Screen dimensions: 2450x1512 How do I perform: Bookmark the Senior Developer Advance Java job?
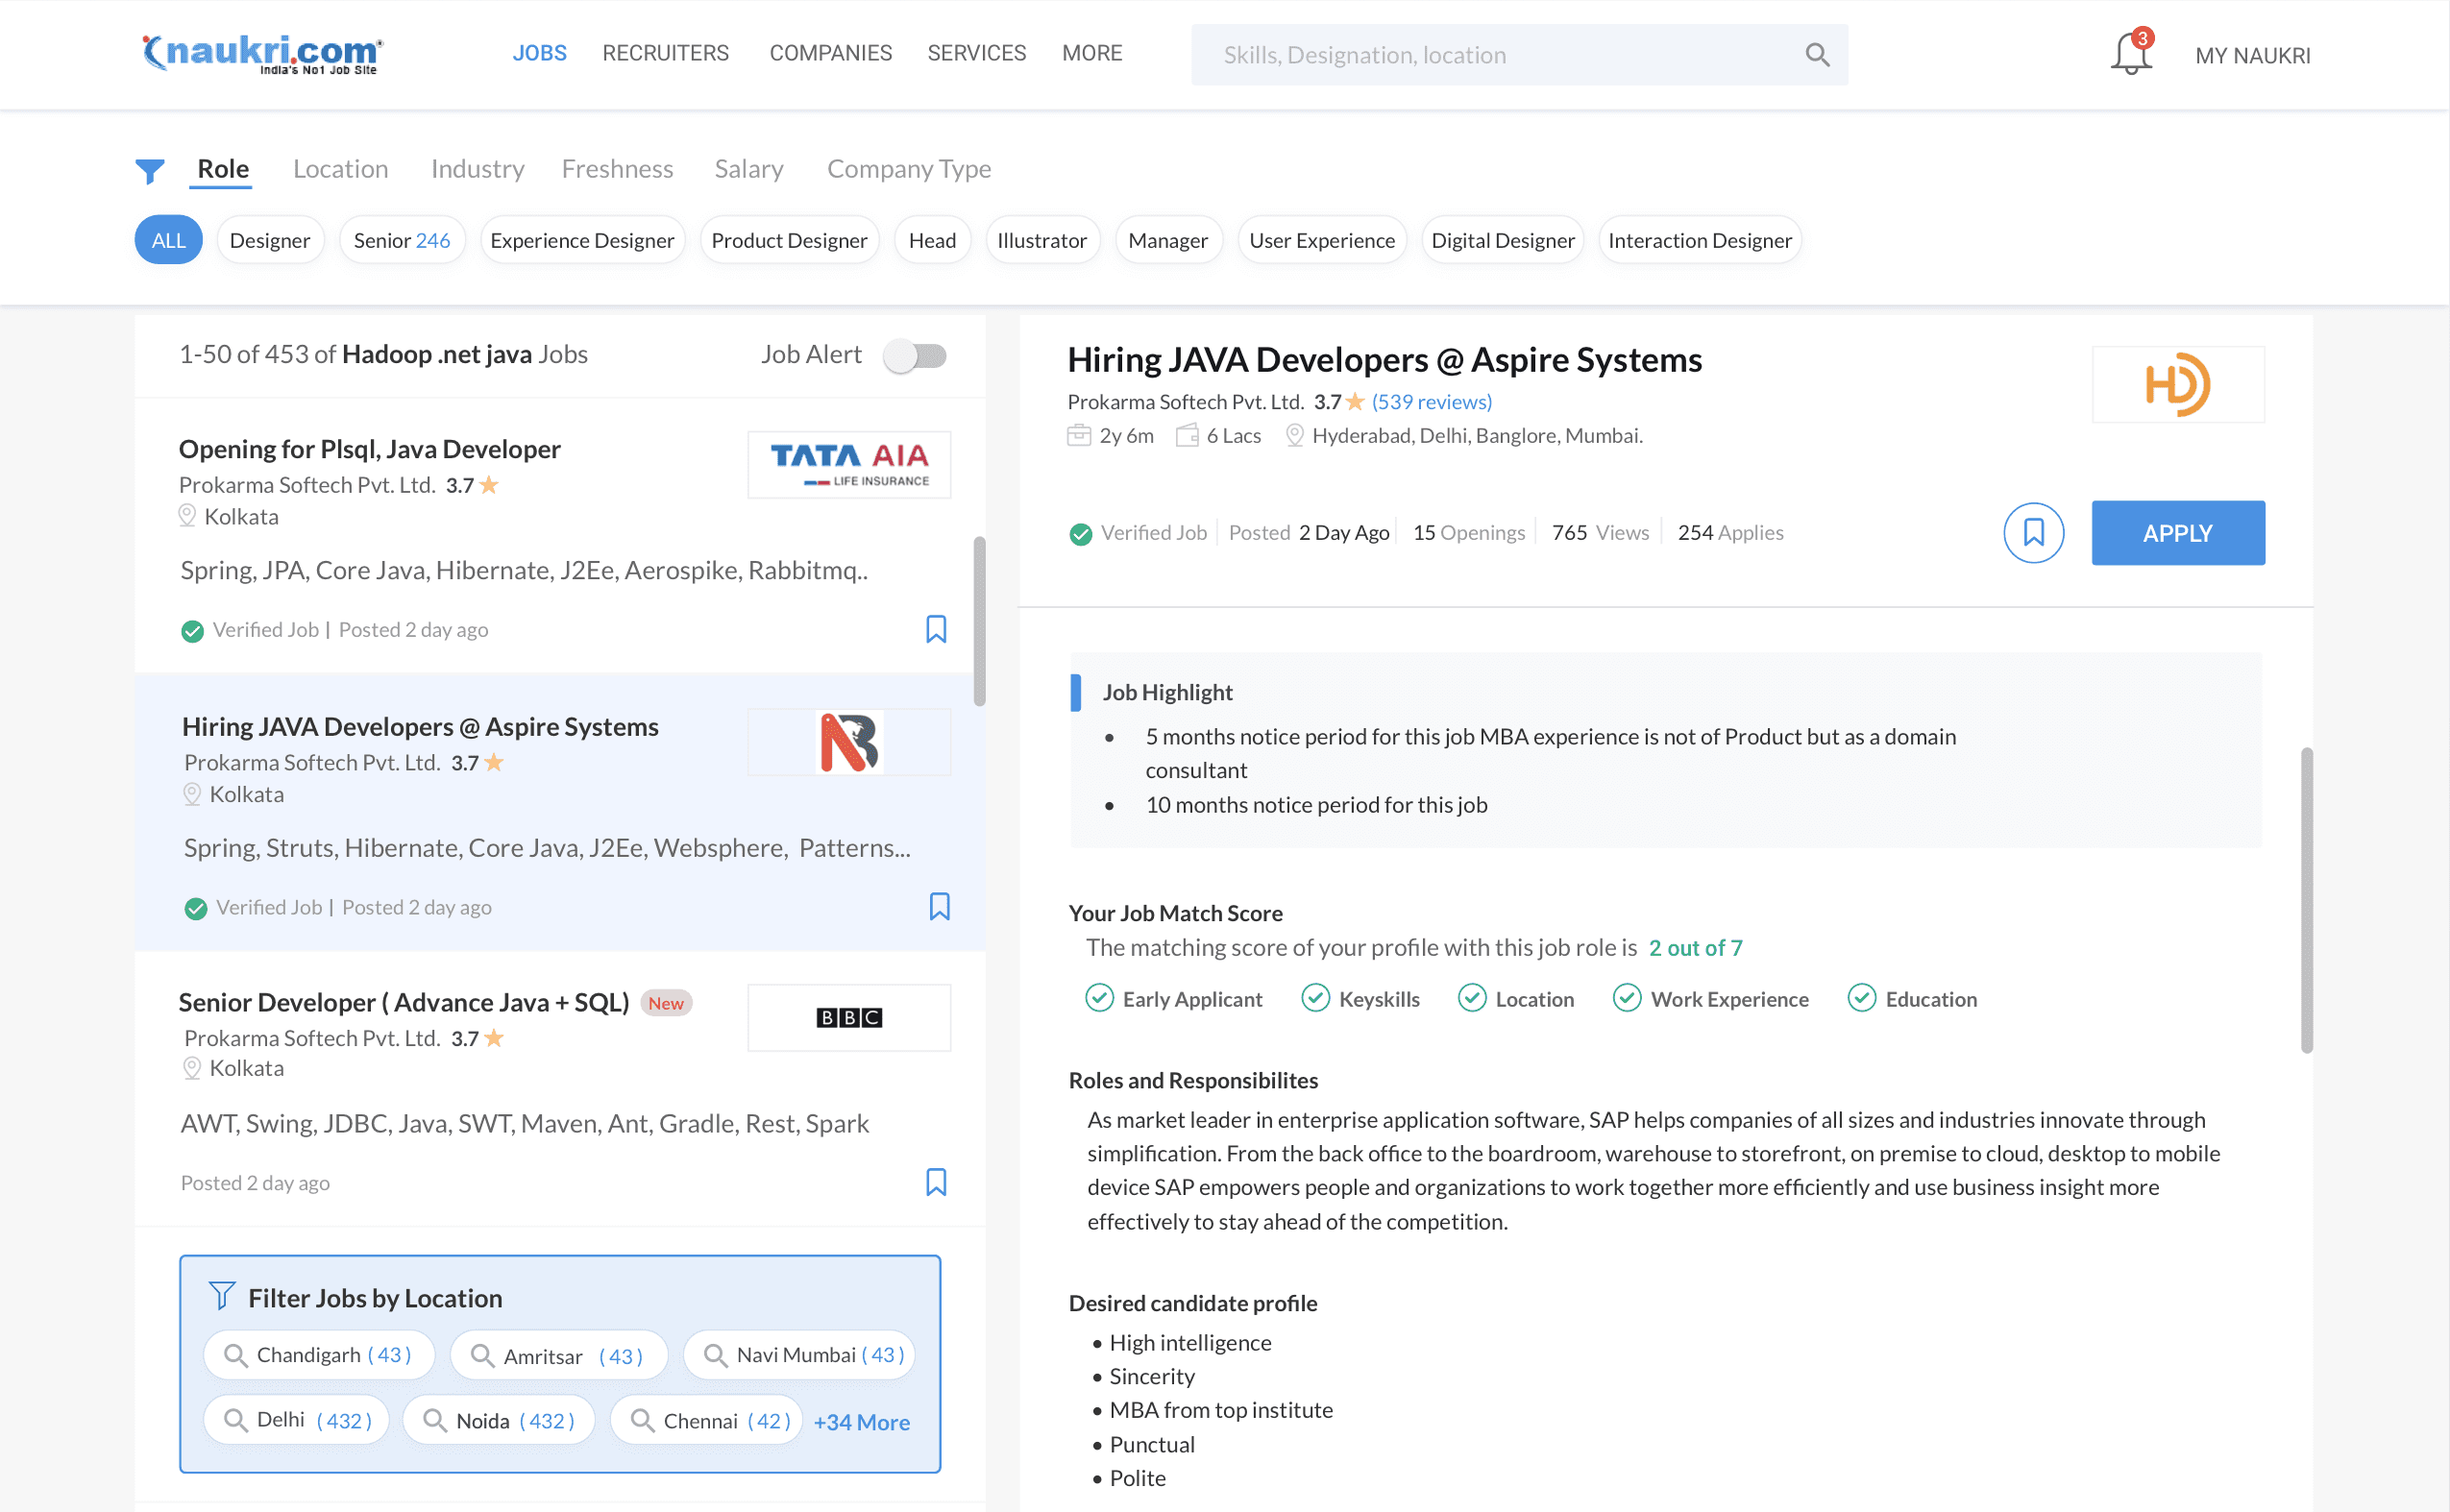pos(935,1182)
